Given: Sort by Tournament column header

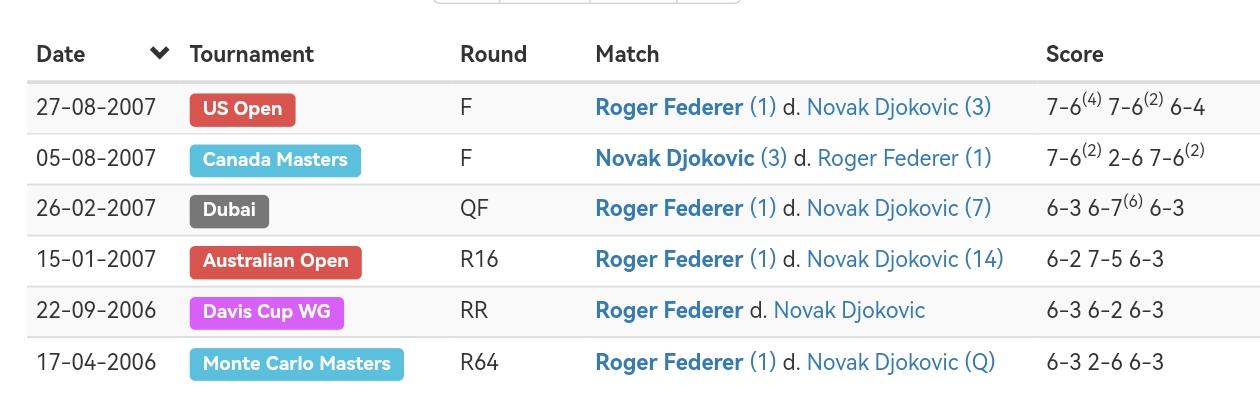Looking at the screenshot, I should coord(252,54).
